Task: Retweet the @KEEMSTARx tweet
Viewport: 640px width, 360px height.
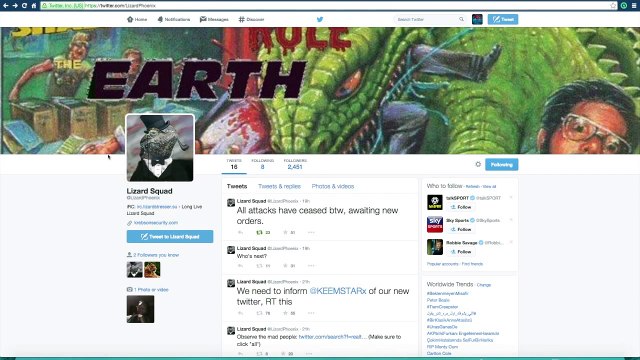Action: click(x=259, y=313)
